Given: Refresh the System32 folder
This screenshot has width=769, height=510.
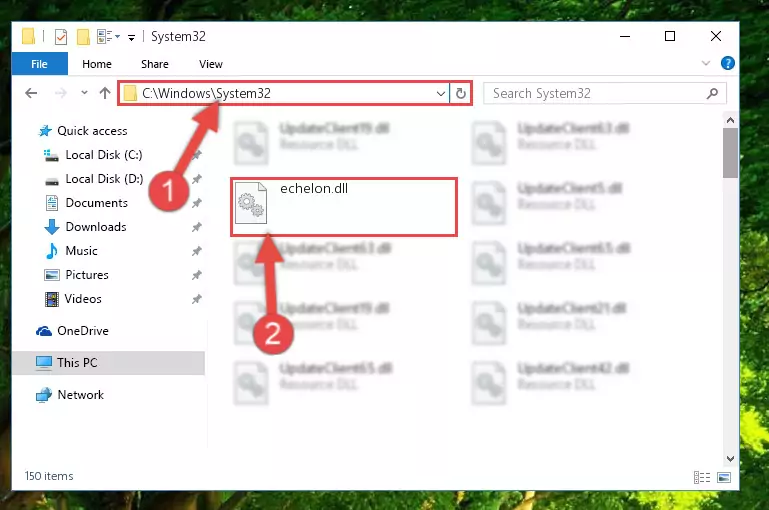Looking at the screenshot, I should click(x=461, y=93).
